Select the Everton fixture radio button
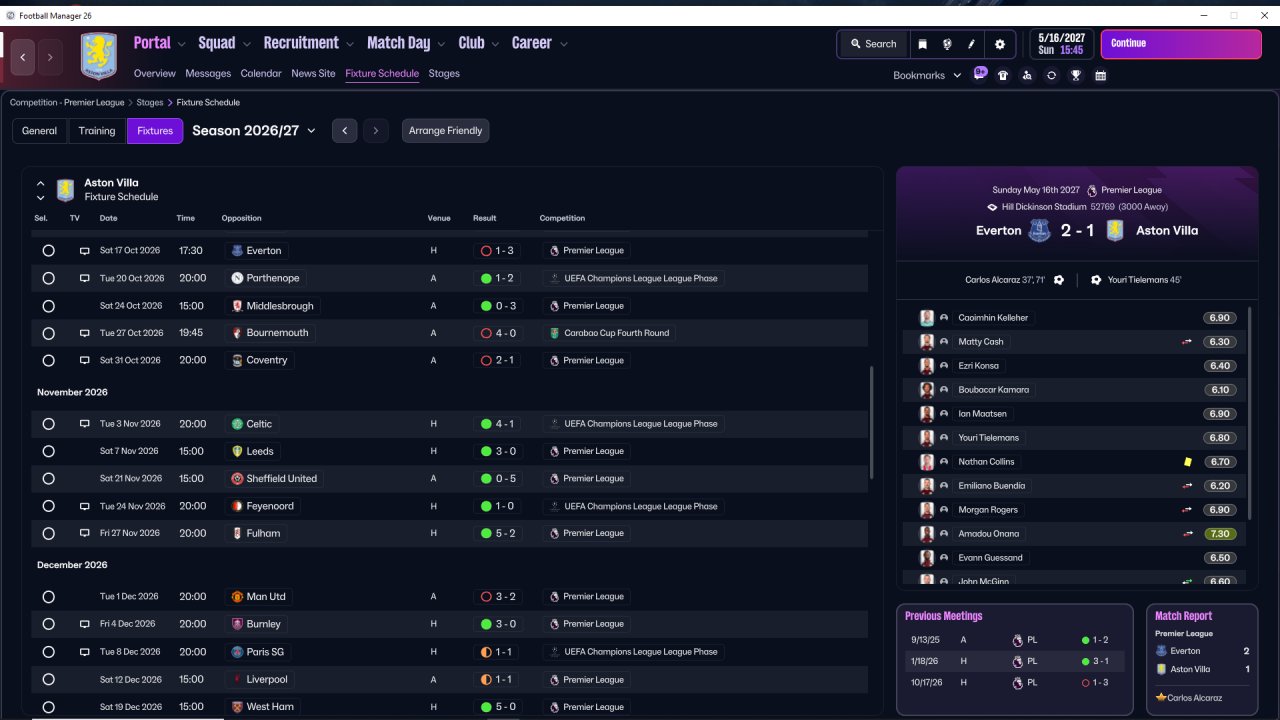The image size is (1280, 720). pos(48,251)
